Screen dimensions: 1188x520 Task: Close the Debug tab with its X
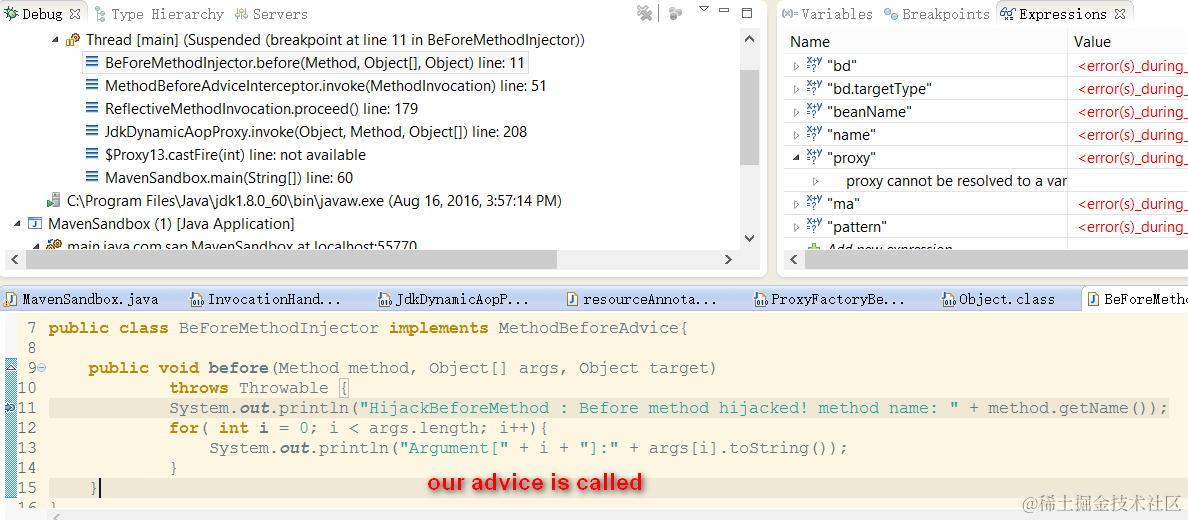74,14
